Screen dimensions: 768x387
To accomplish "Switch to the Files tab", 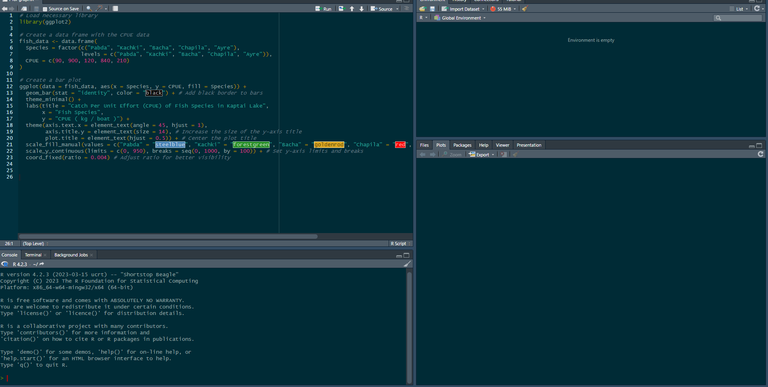I will tap(424, 145).
